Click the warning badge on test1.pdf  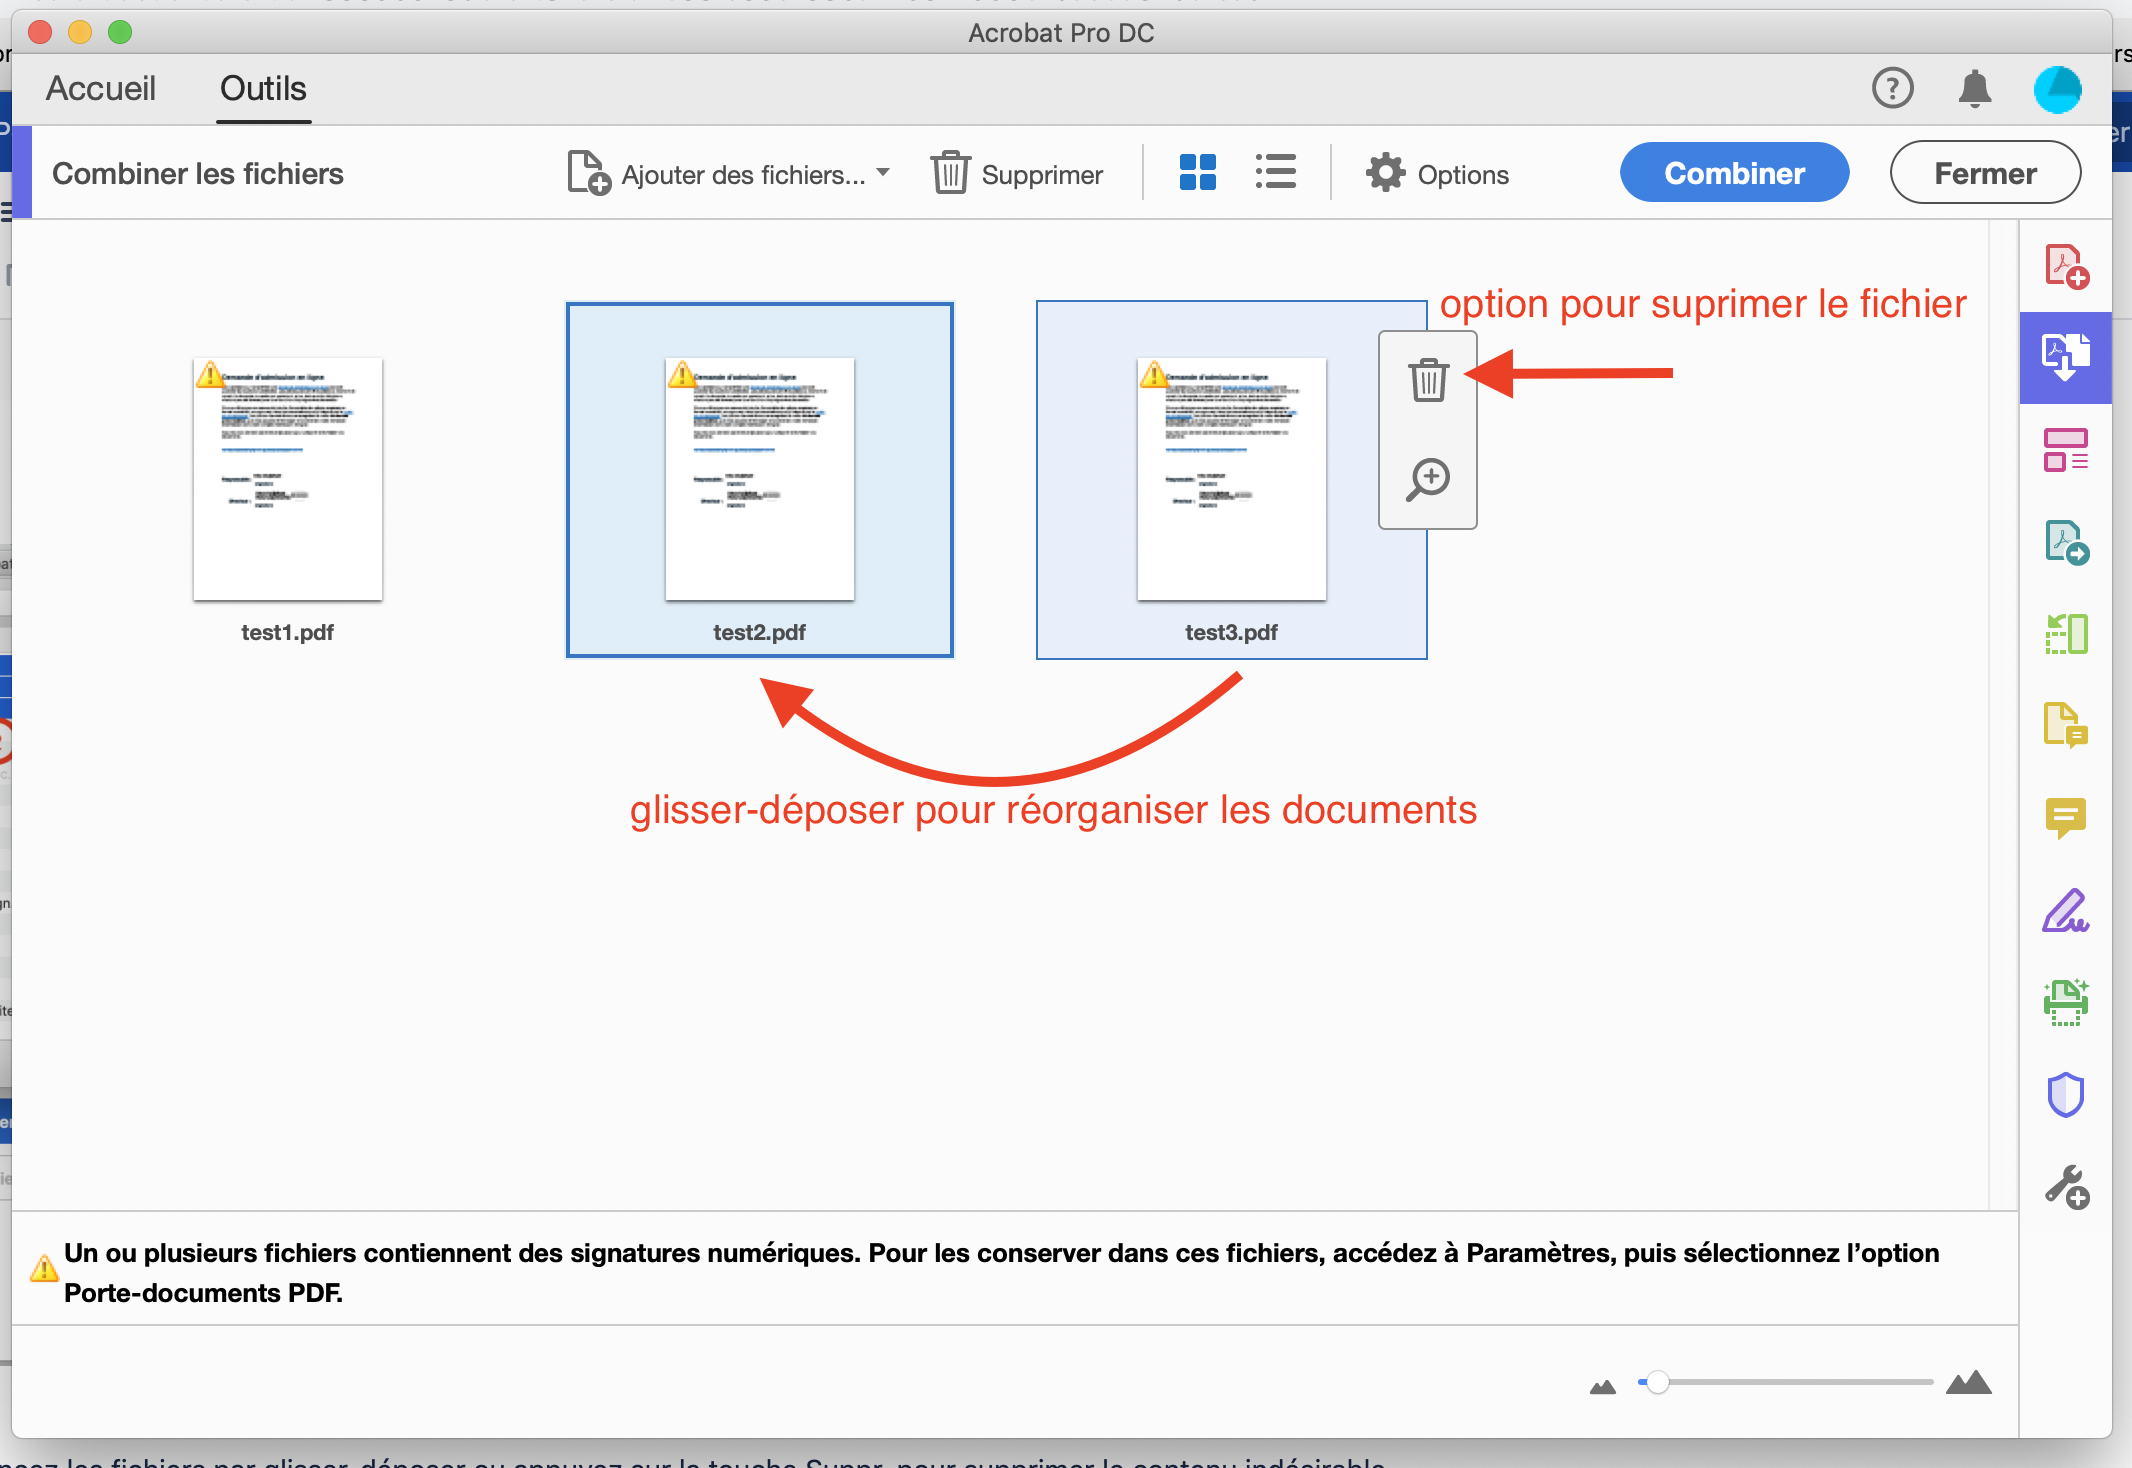coord(210,375)
